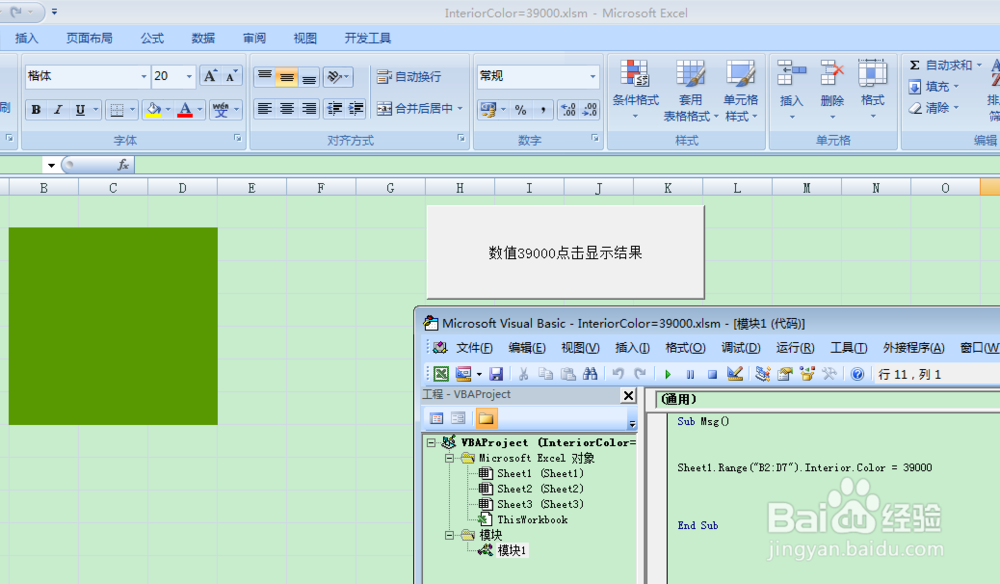Screen dimensions: 1000x584
Task: Decrease font size with the small A icon
Action: pos(232,77)
